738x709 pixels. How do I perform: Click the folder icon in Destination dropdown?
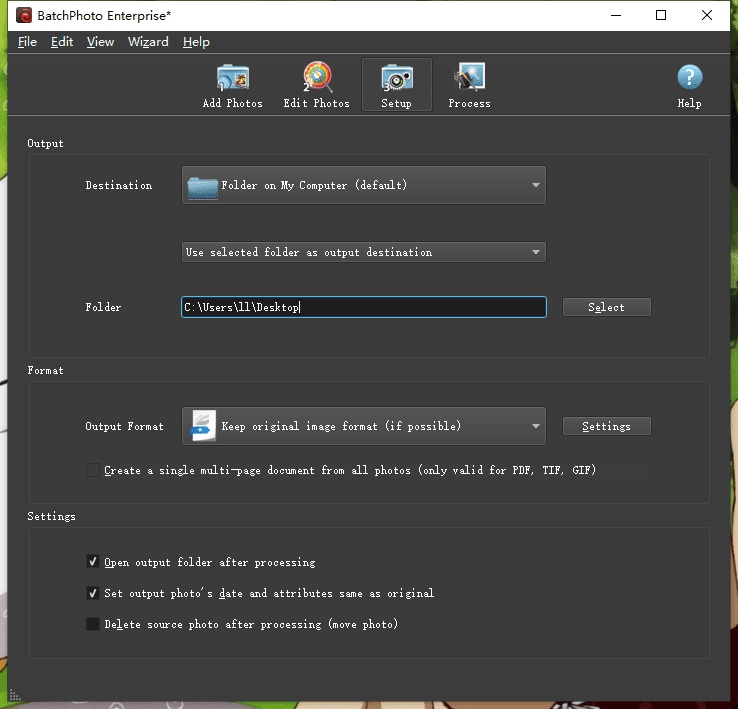[202, 188]
